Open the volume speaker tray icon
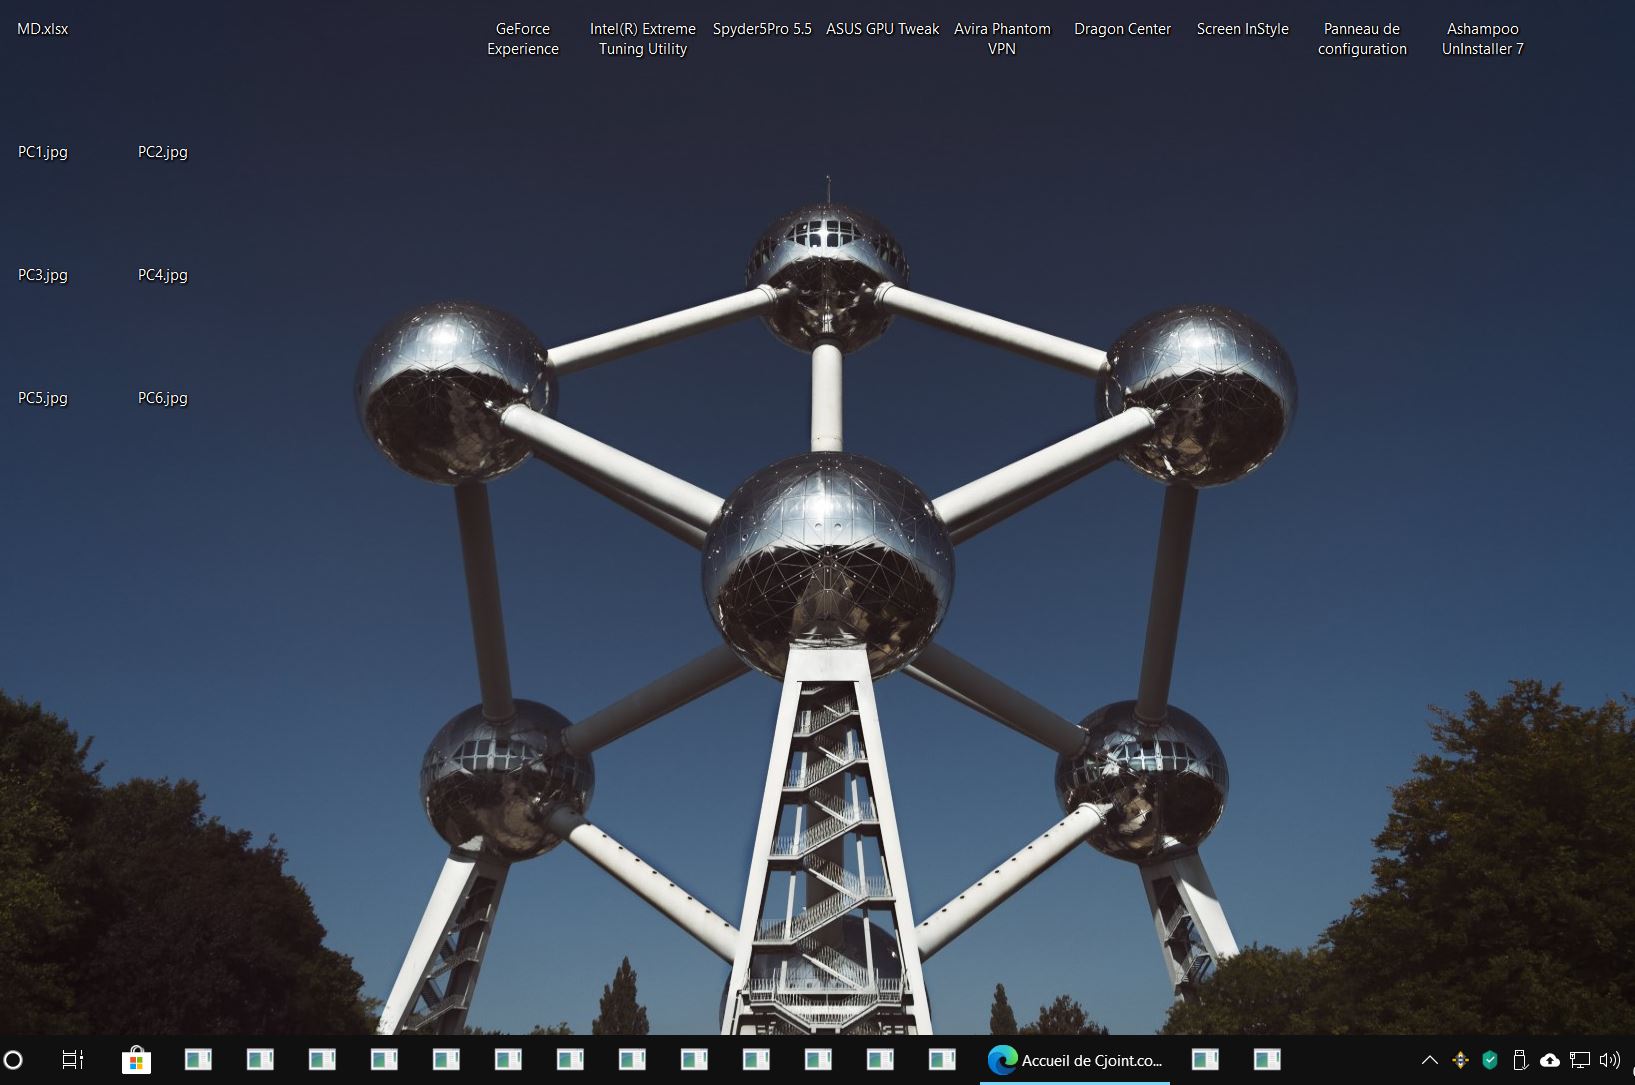Image resolution: width=1635 pixels, height=1085 pixels. tap(1610, 1060)
